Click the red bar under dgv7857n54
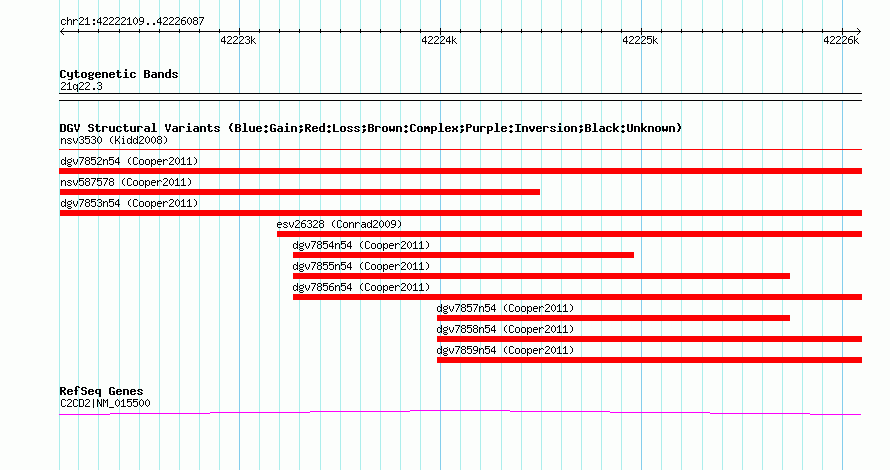 click(x=614, y=318)
